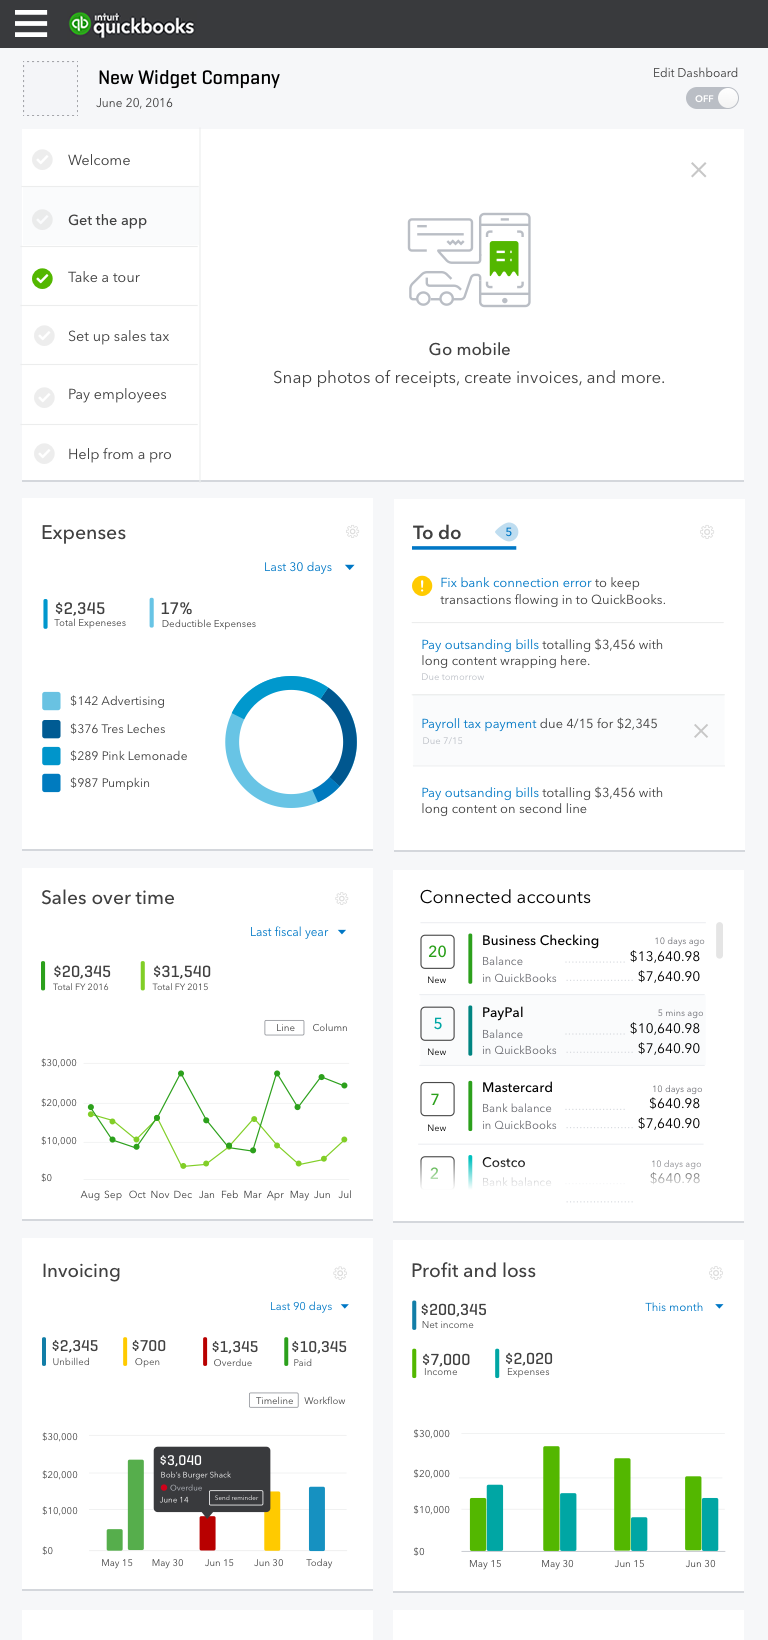
Task: Click the PayPal account name
Action: (x=502, y=1013)
